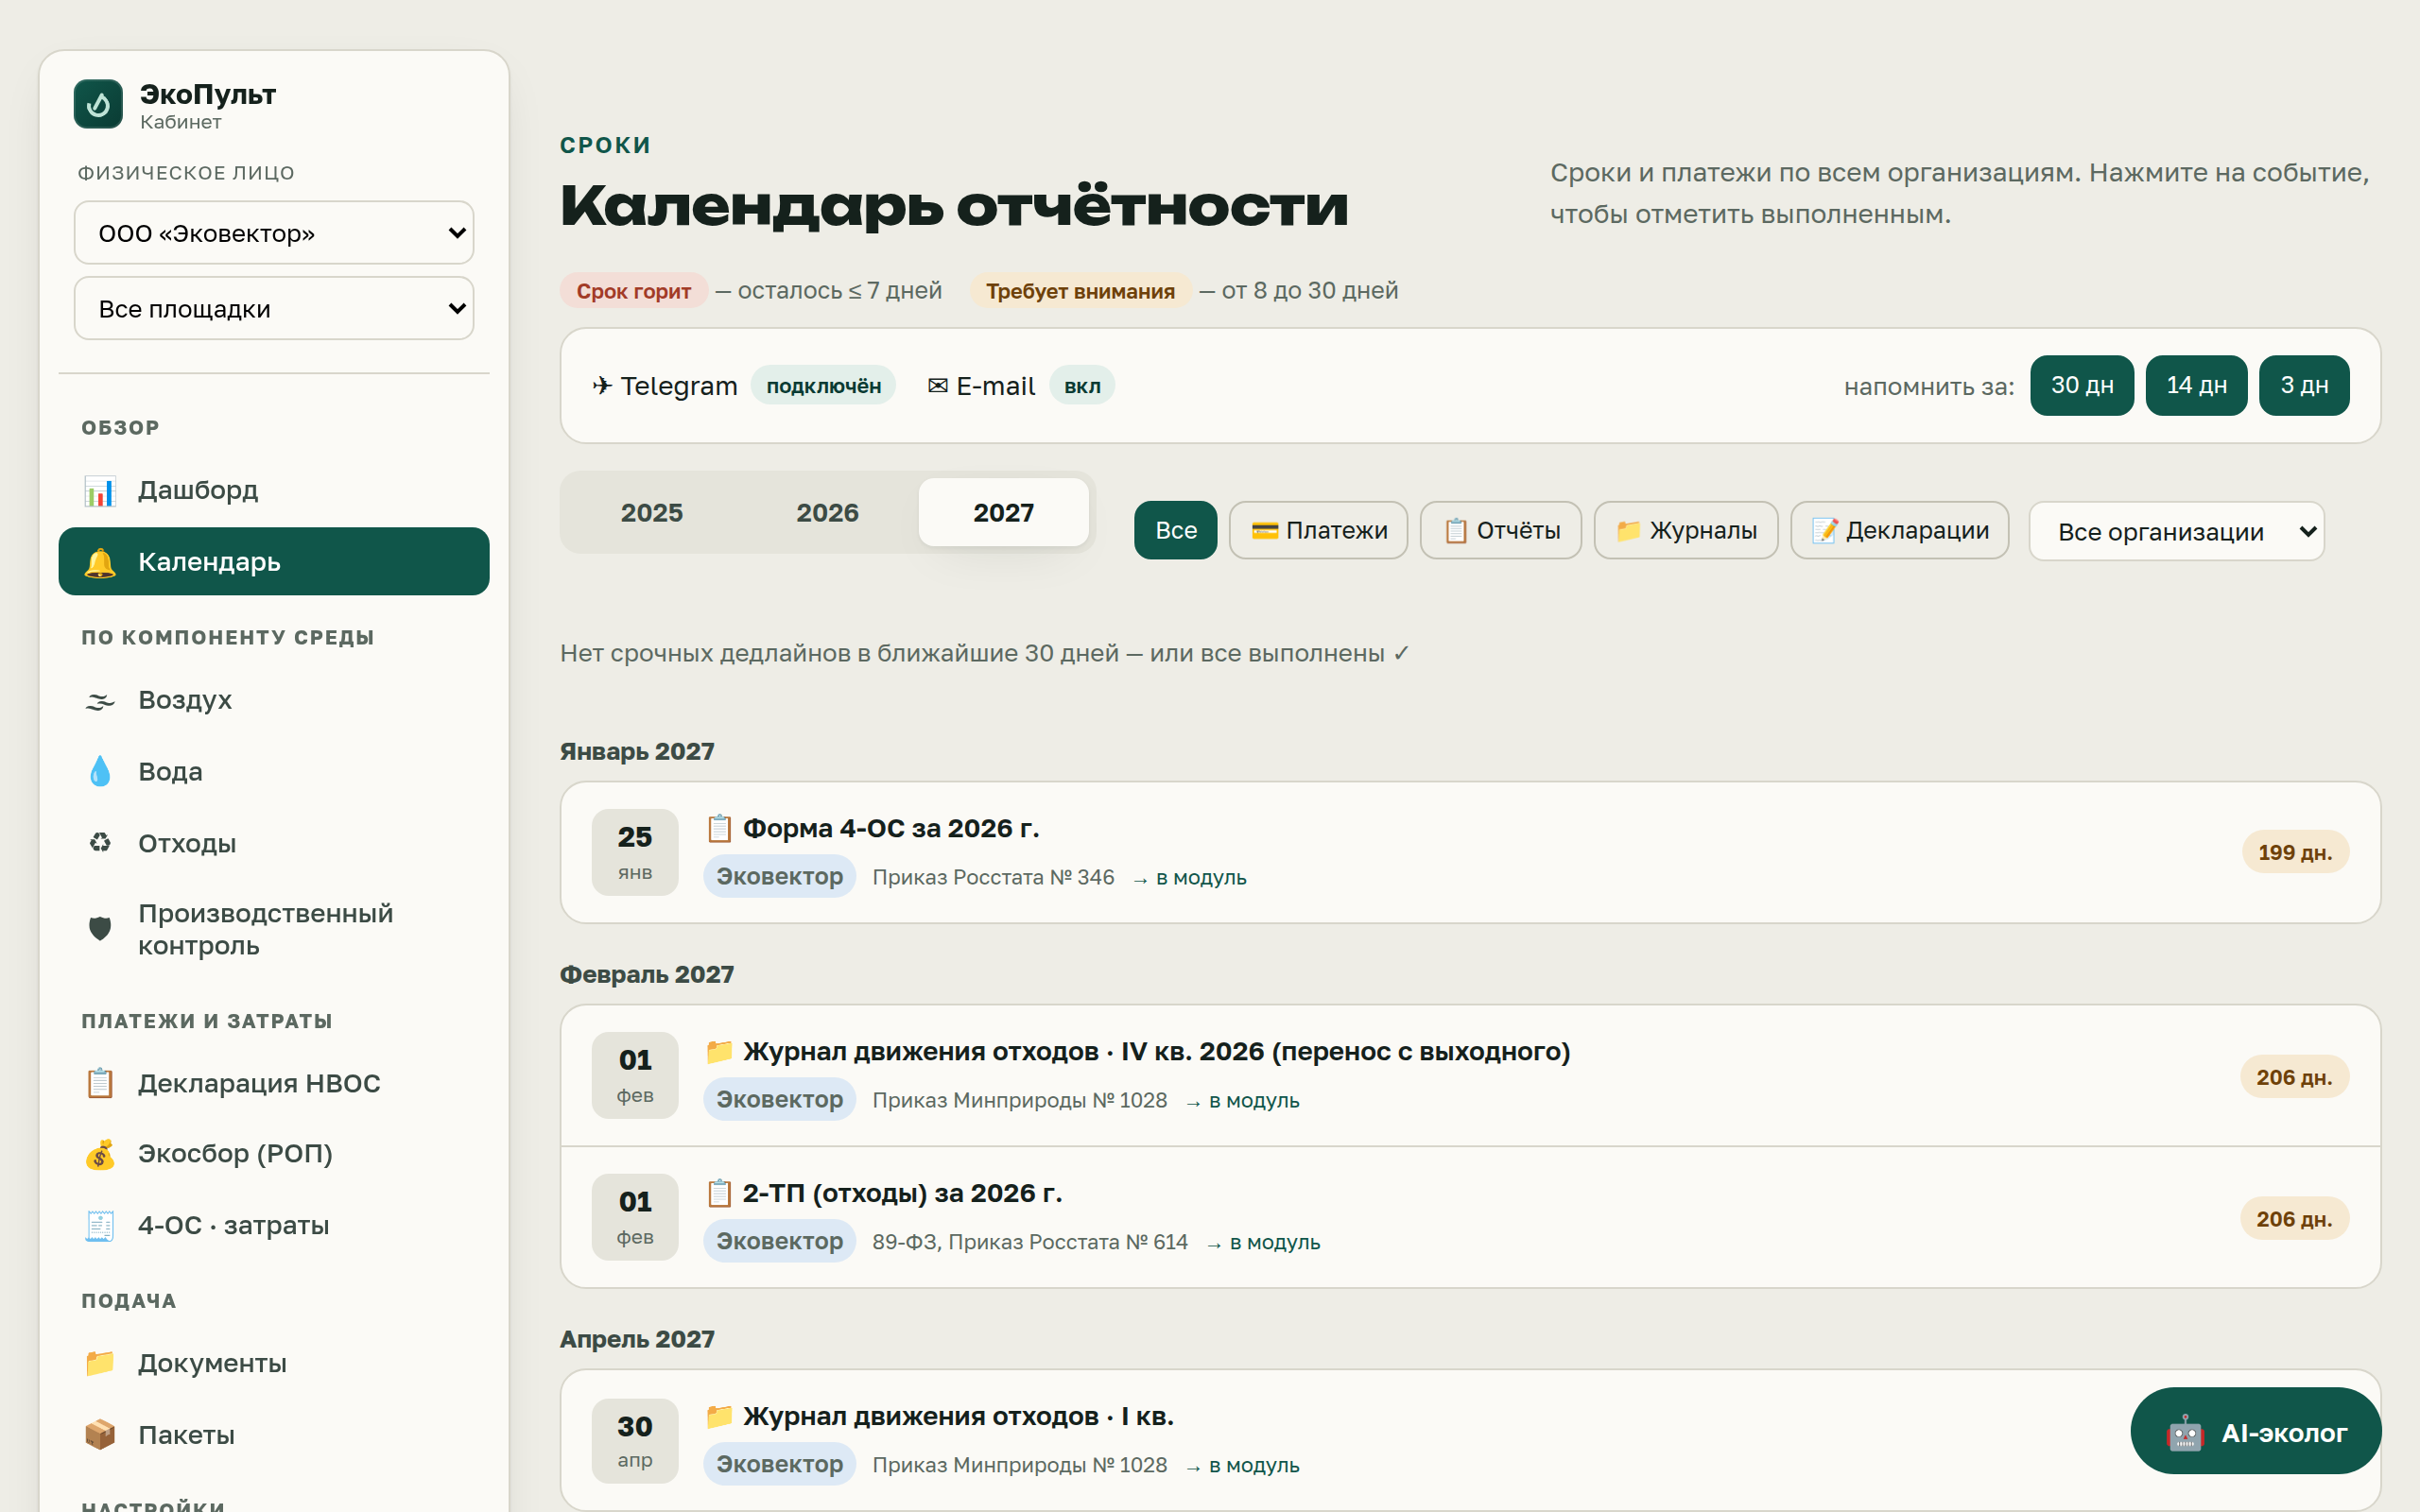Toggle Telegram подключён status badge
Screen dimensions: 2420x1512
click(823, 386)
